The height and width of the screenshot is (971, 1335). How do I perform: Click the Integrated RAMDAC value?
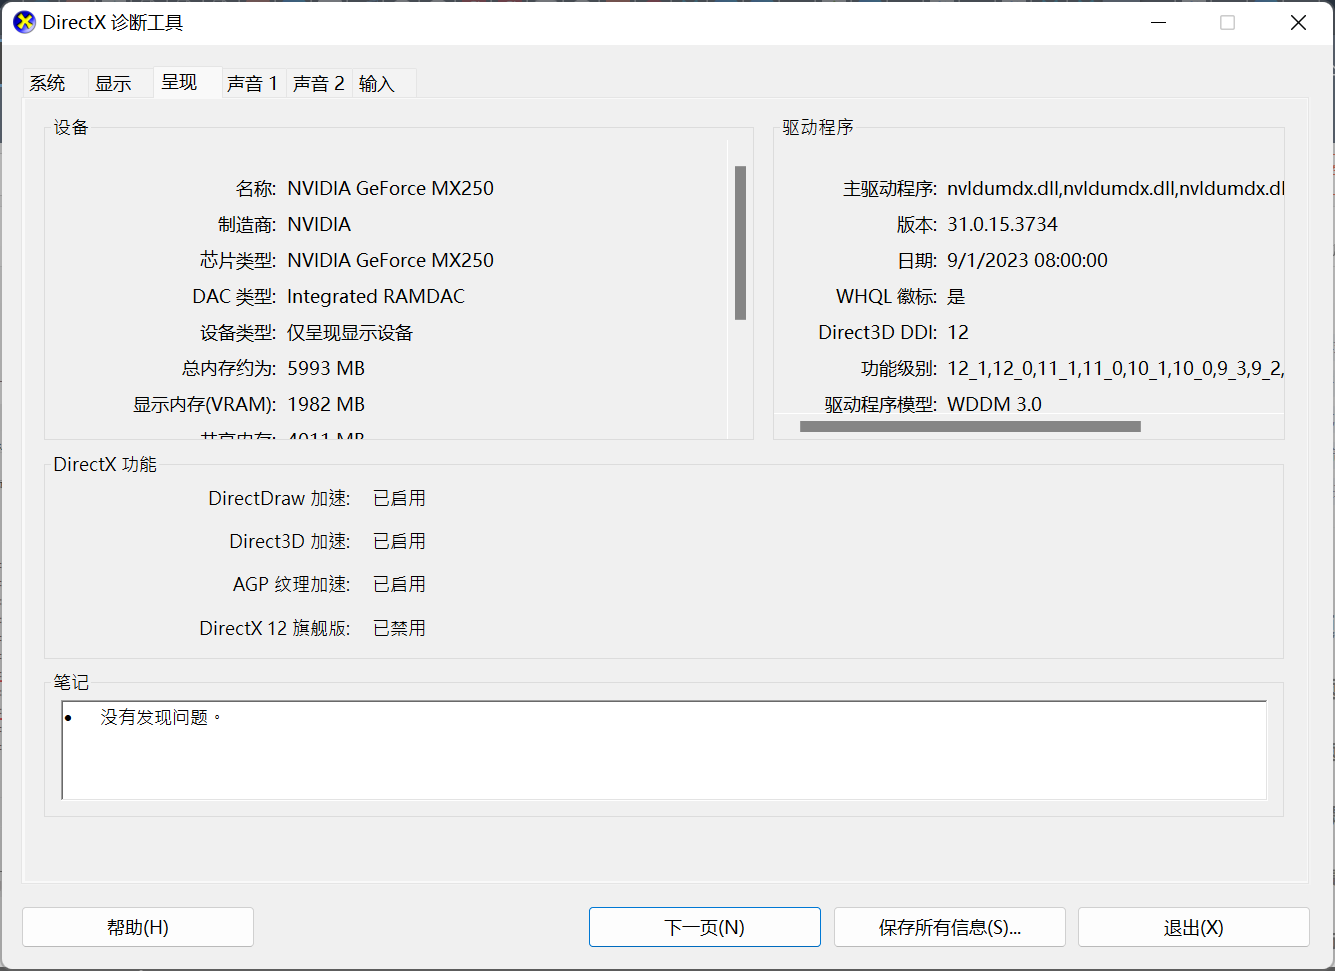pos(376,296)
